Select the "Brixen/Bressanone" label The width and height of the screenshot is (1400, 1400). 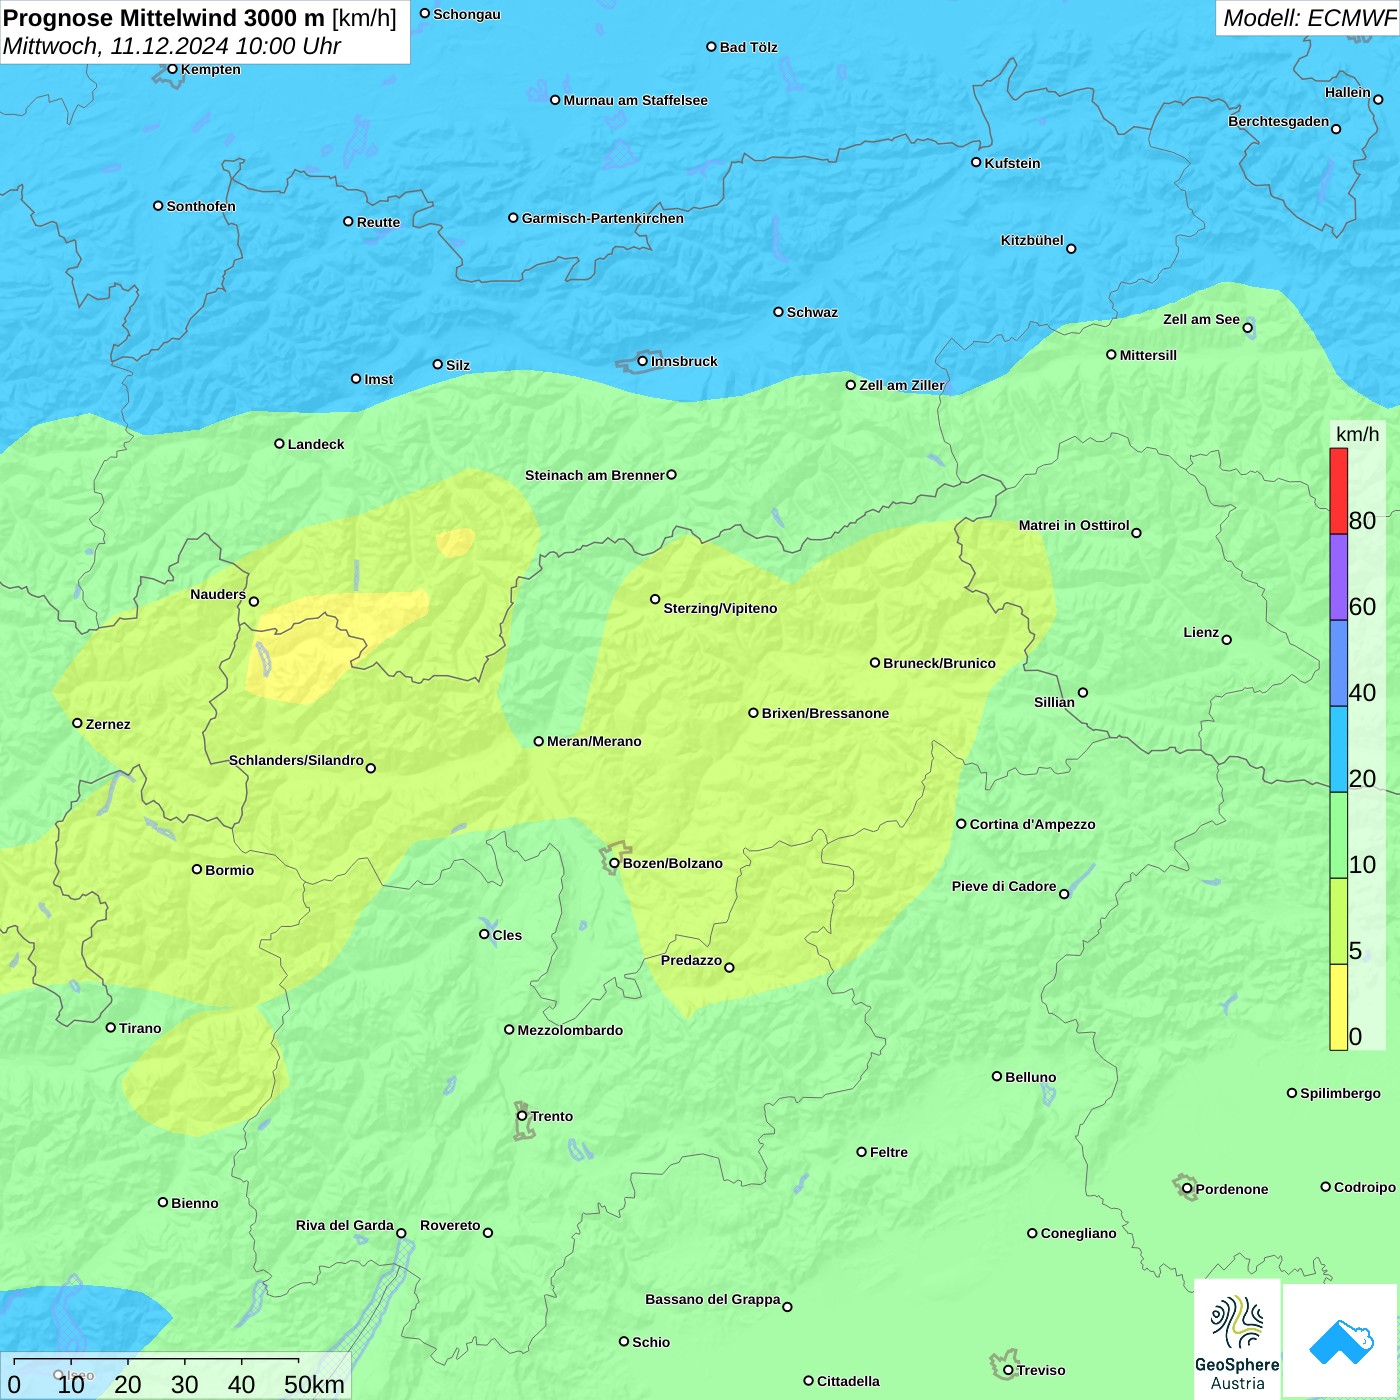point(825,713)
